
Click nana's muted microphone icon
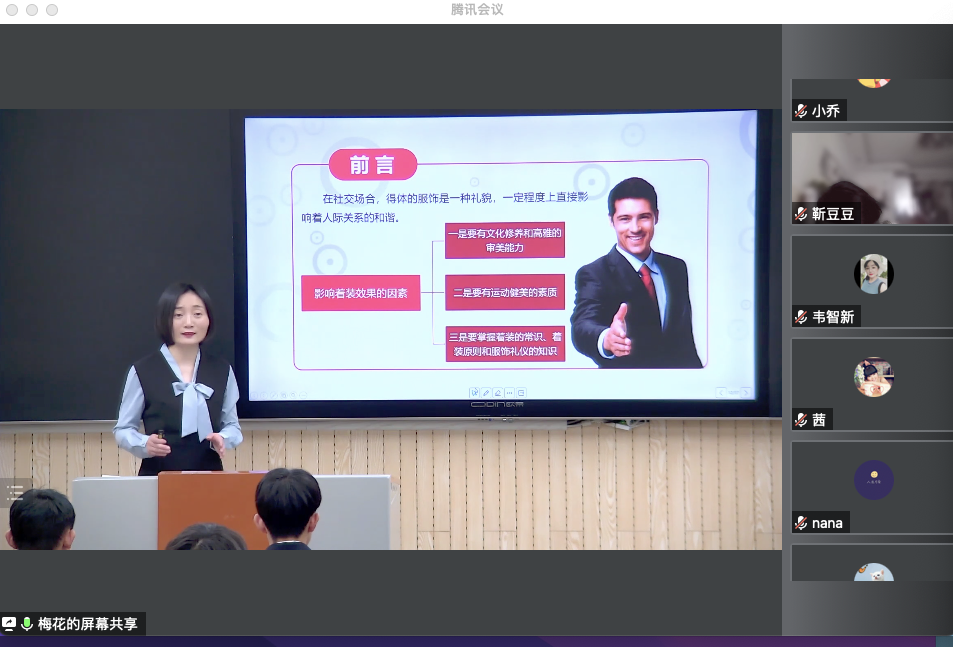tap(801, 523)
